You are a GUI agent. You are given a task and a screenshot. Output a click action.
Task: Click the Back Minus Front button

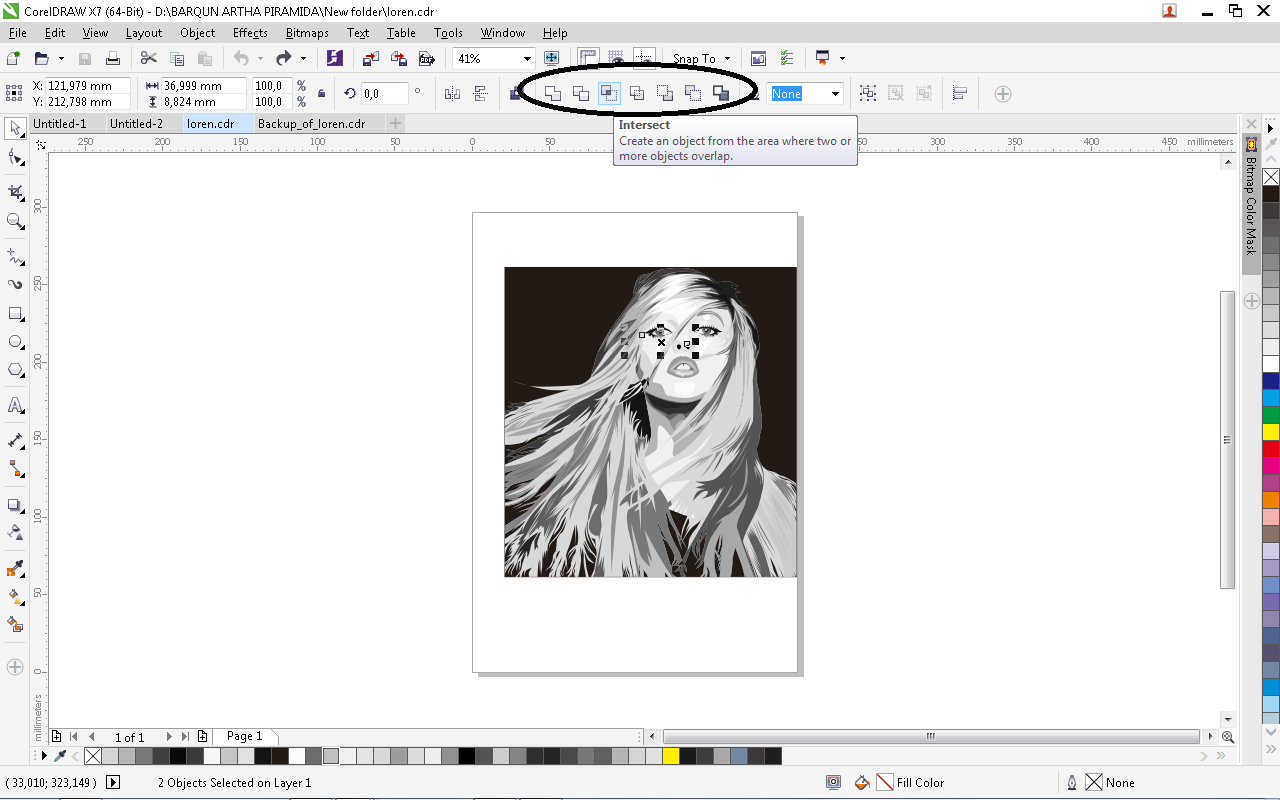[692, 93]
